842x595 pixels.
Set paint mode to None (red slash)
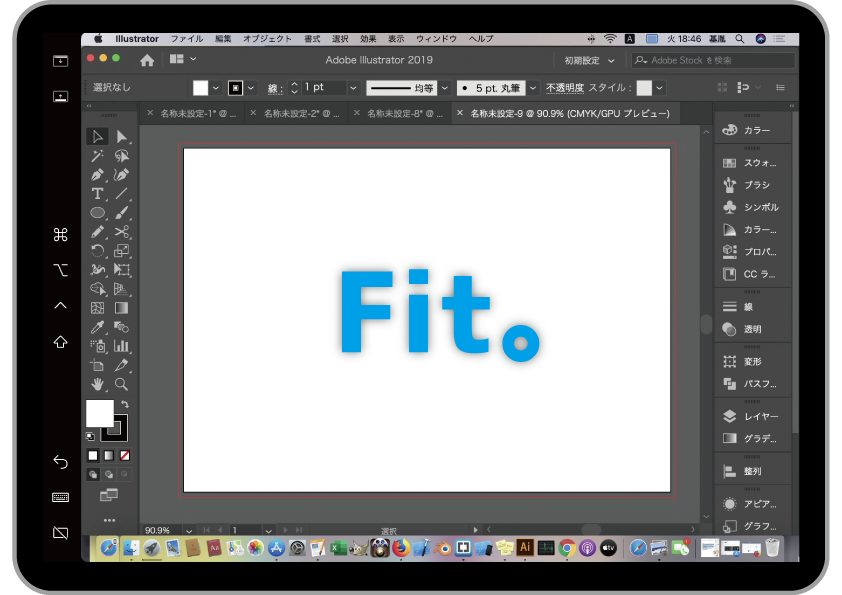(x=125, y=456)
